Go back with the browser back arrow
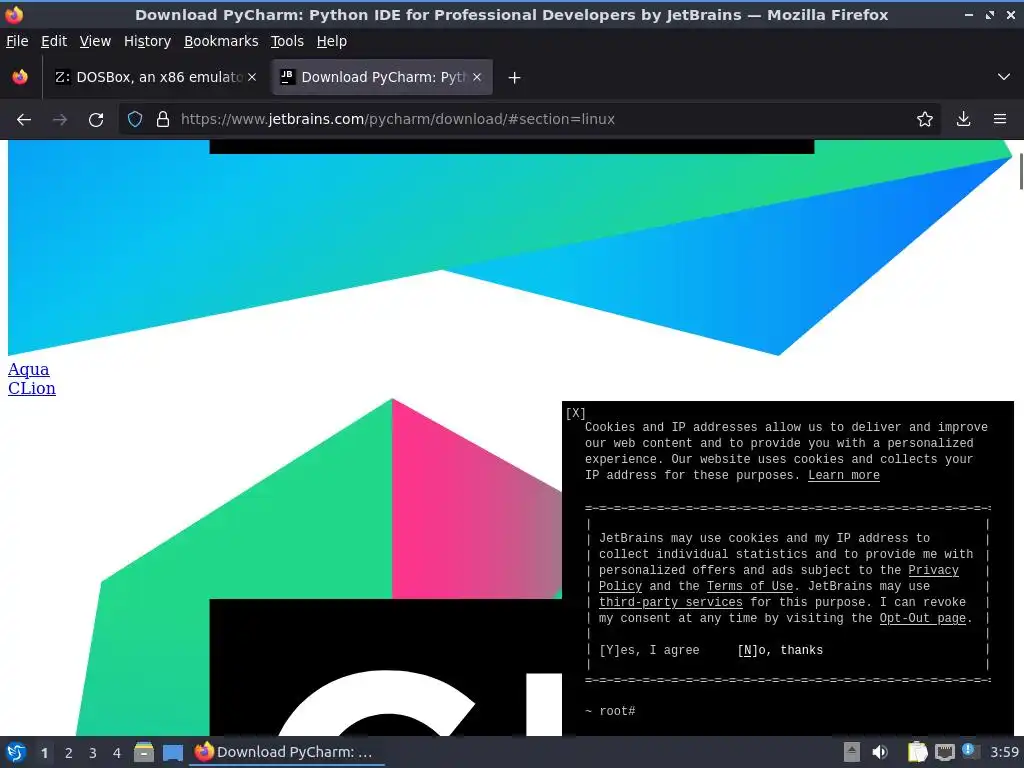The width and height of the screenshot is (1024, 768). click(x=24, y=120)
